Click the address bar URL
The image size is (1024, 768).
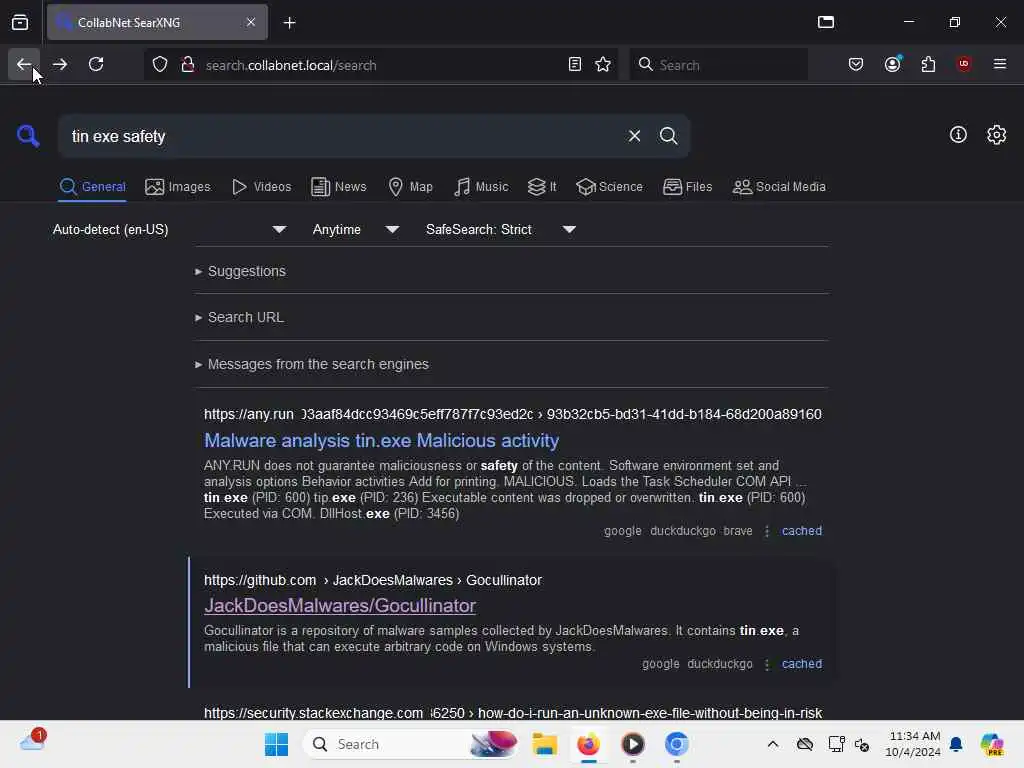291,65
